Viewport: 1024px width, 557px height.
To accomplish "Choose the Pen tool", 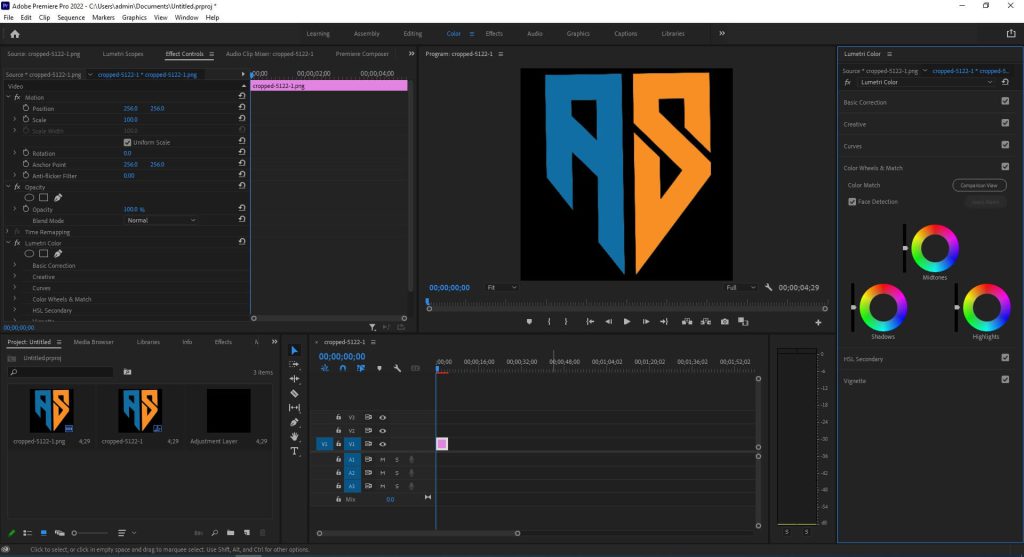I will tap(294, 422).
